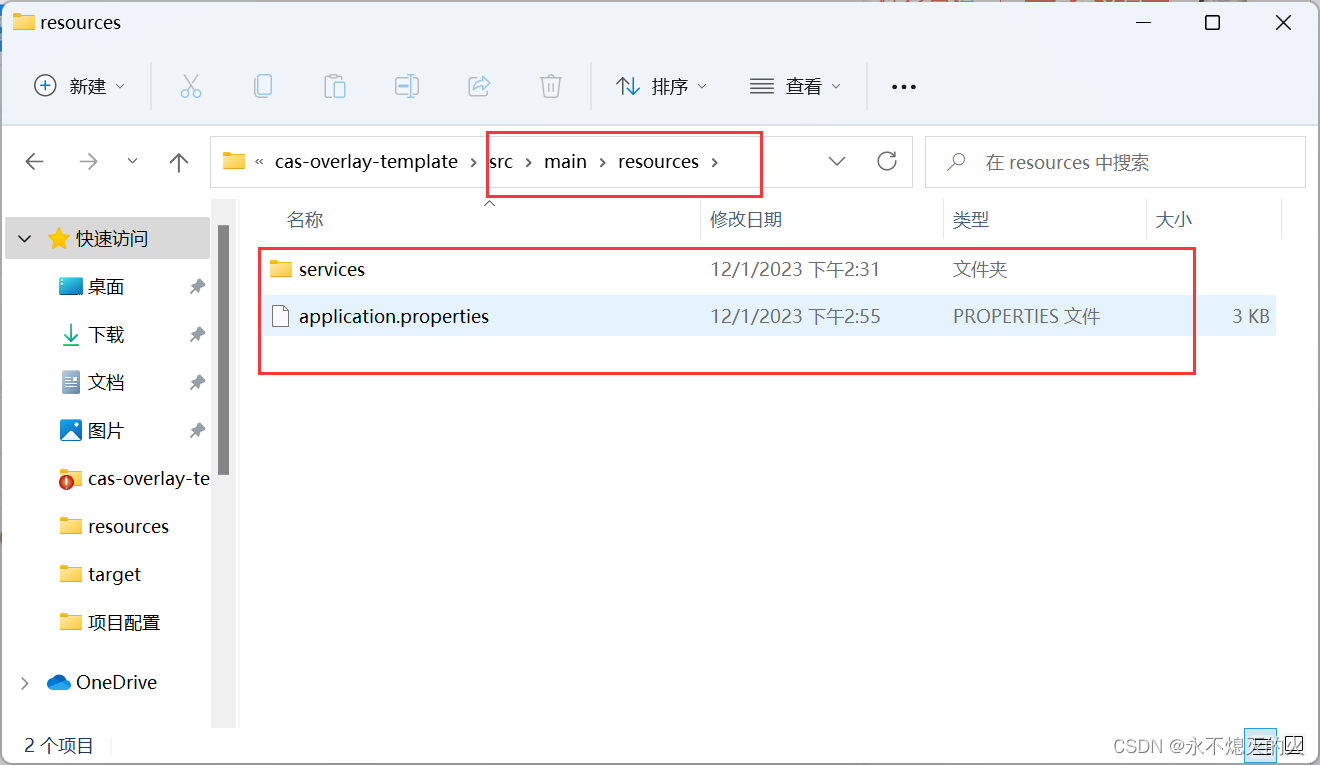
Task: Click the PROPERTIES 文件 type cell
Action: point(1026,316)
